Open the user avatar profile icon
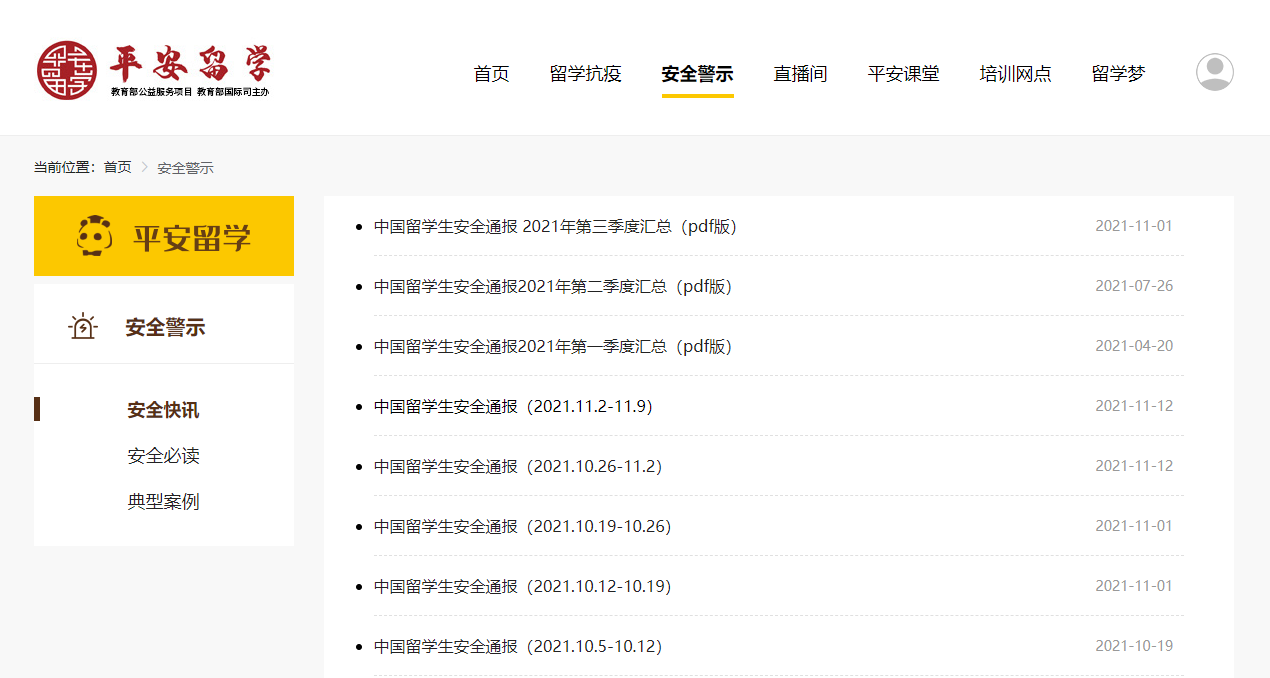The height and width of the screenshot is (678, 1270). [x=1214, y=72]
